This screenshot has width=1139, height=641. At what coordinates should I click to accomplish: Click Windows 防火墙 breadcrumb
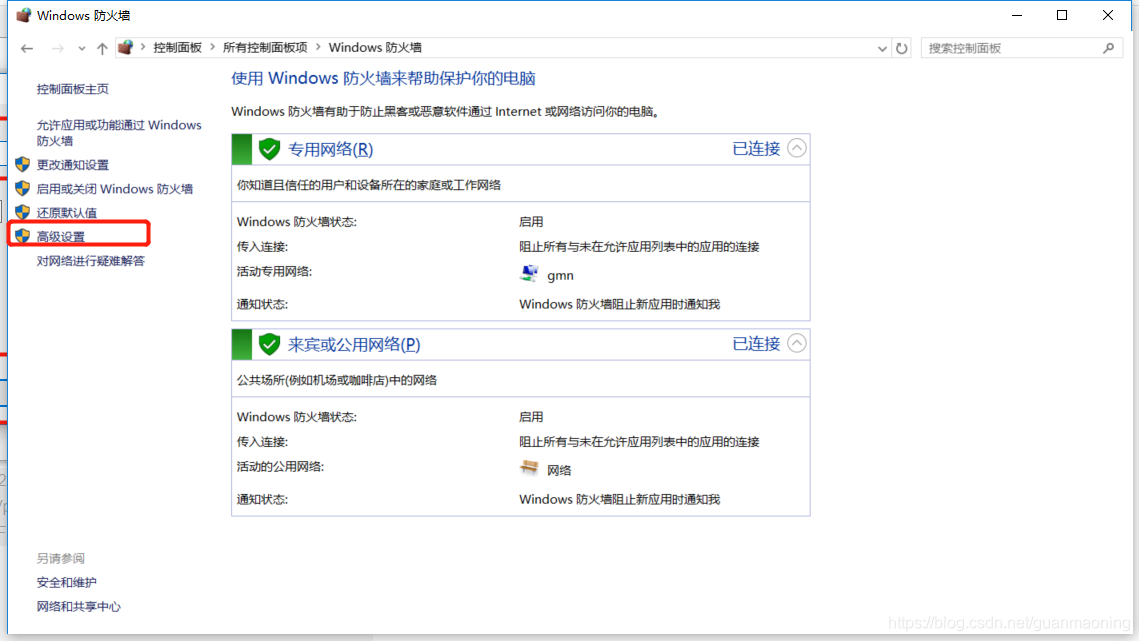(x=375, y=48)
